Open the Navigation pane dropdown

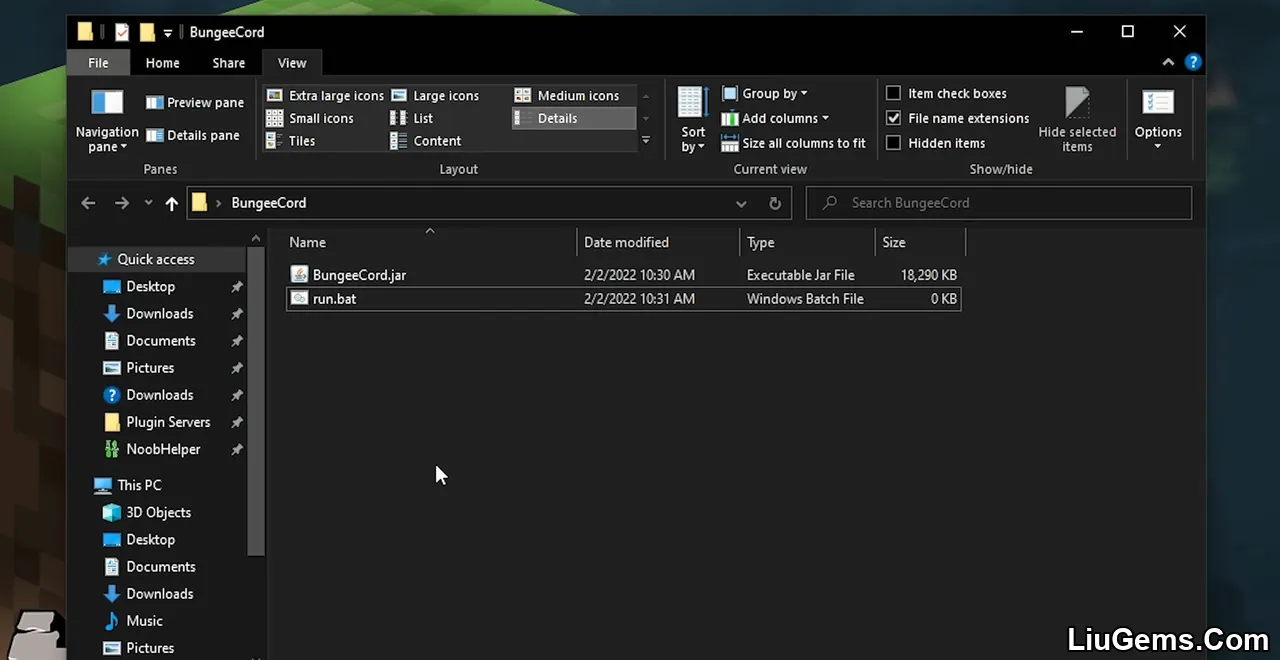click(x=107, y=120)
